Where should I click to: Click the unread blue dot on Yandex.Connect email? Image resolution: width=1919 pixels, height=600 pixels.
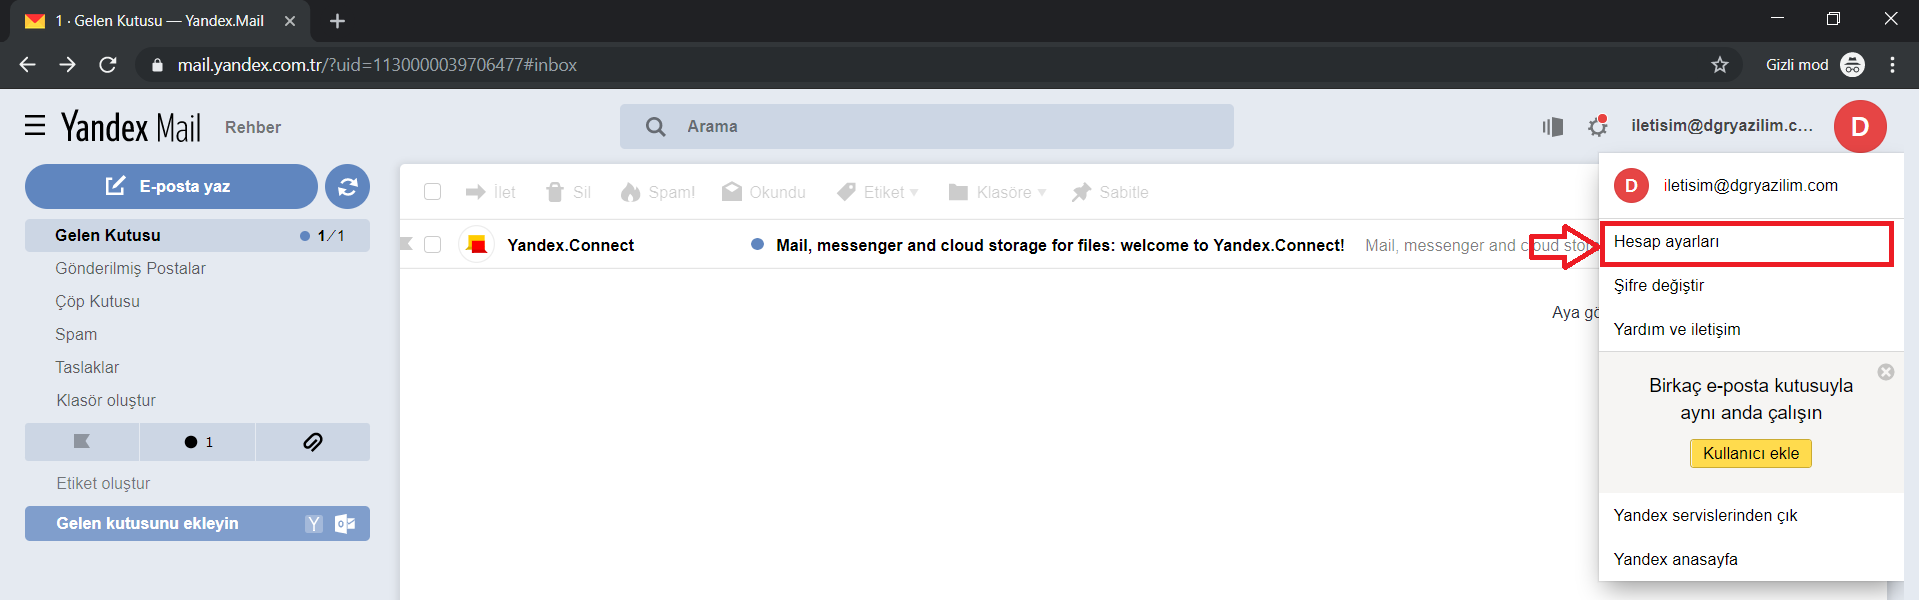coord(757,244)
